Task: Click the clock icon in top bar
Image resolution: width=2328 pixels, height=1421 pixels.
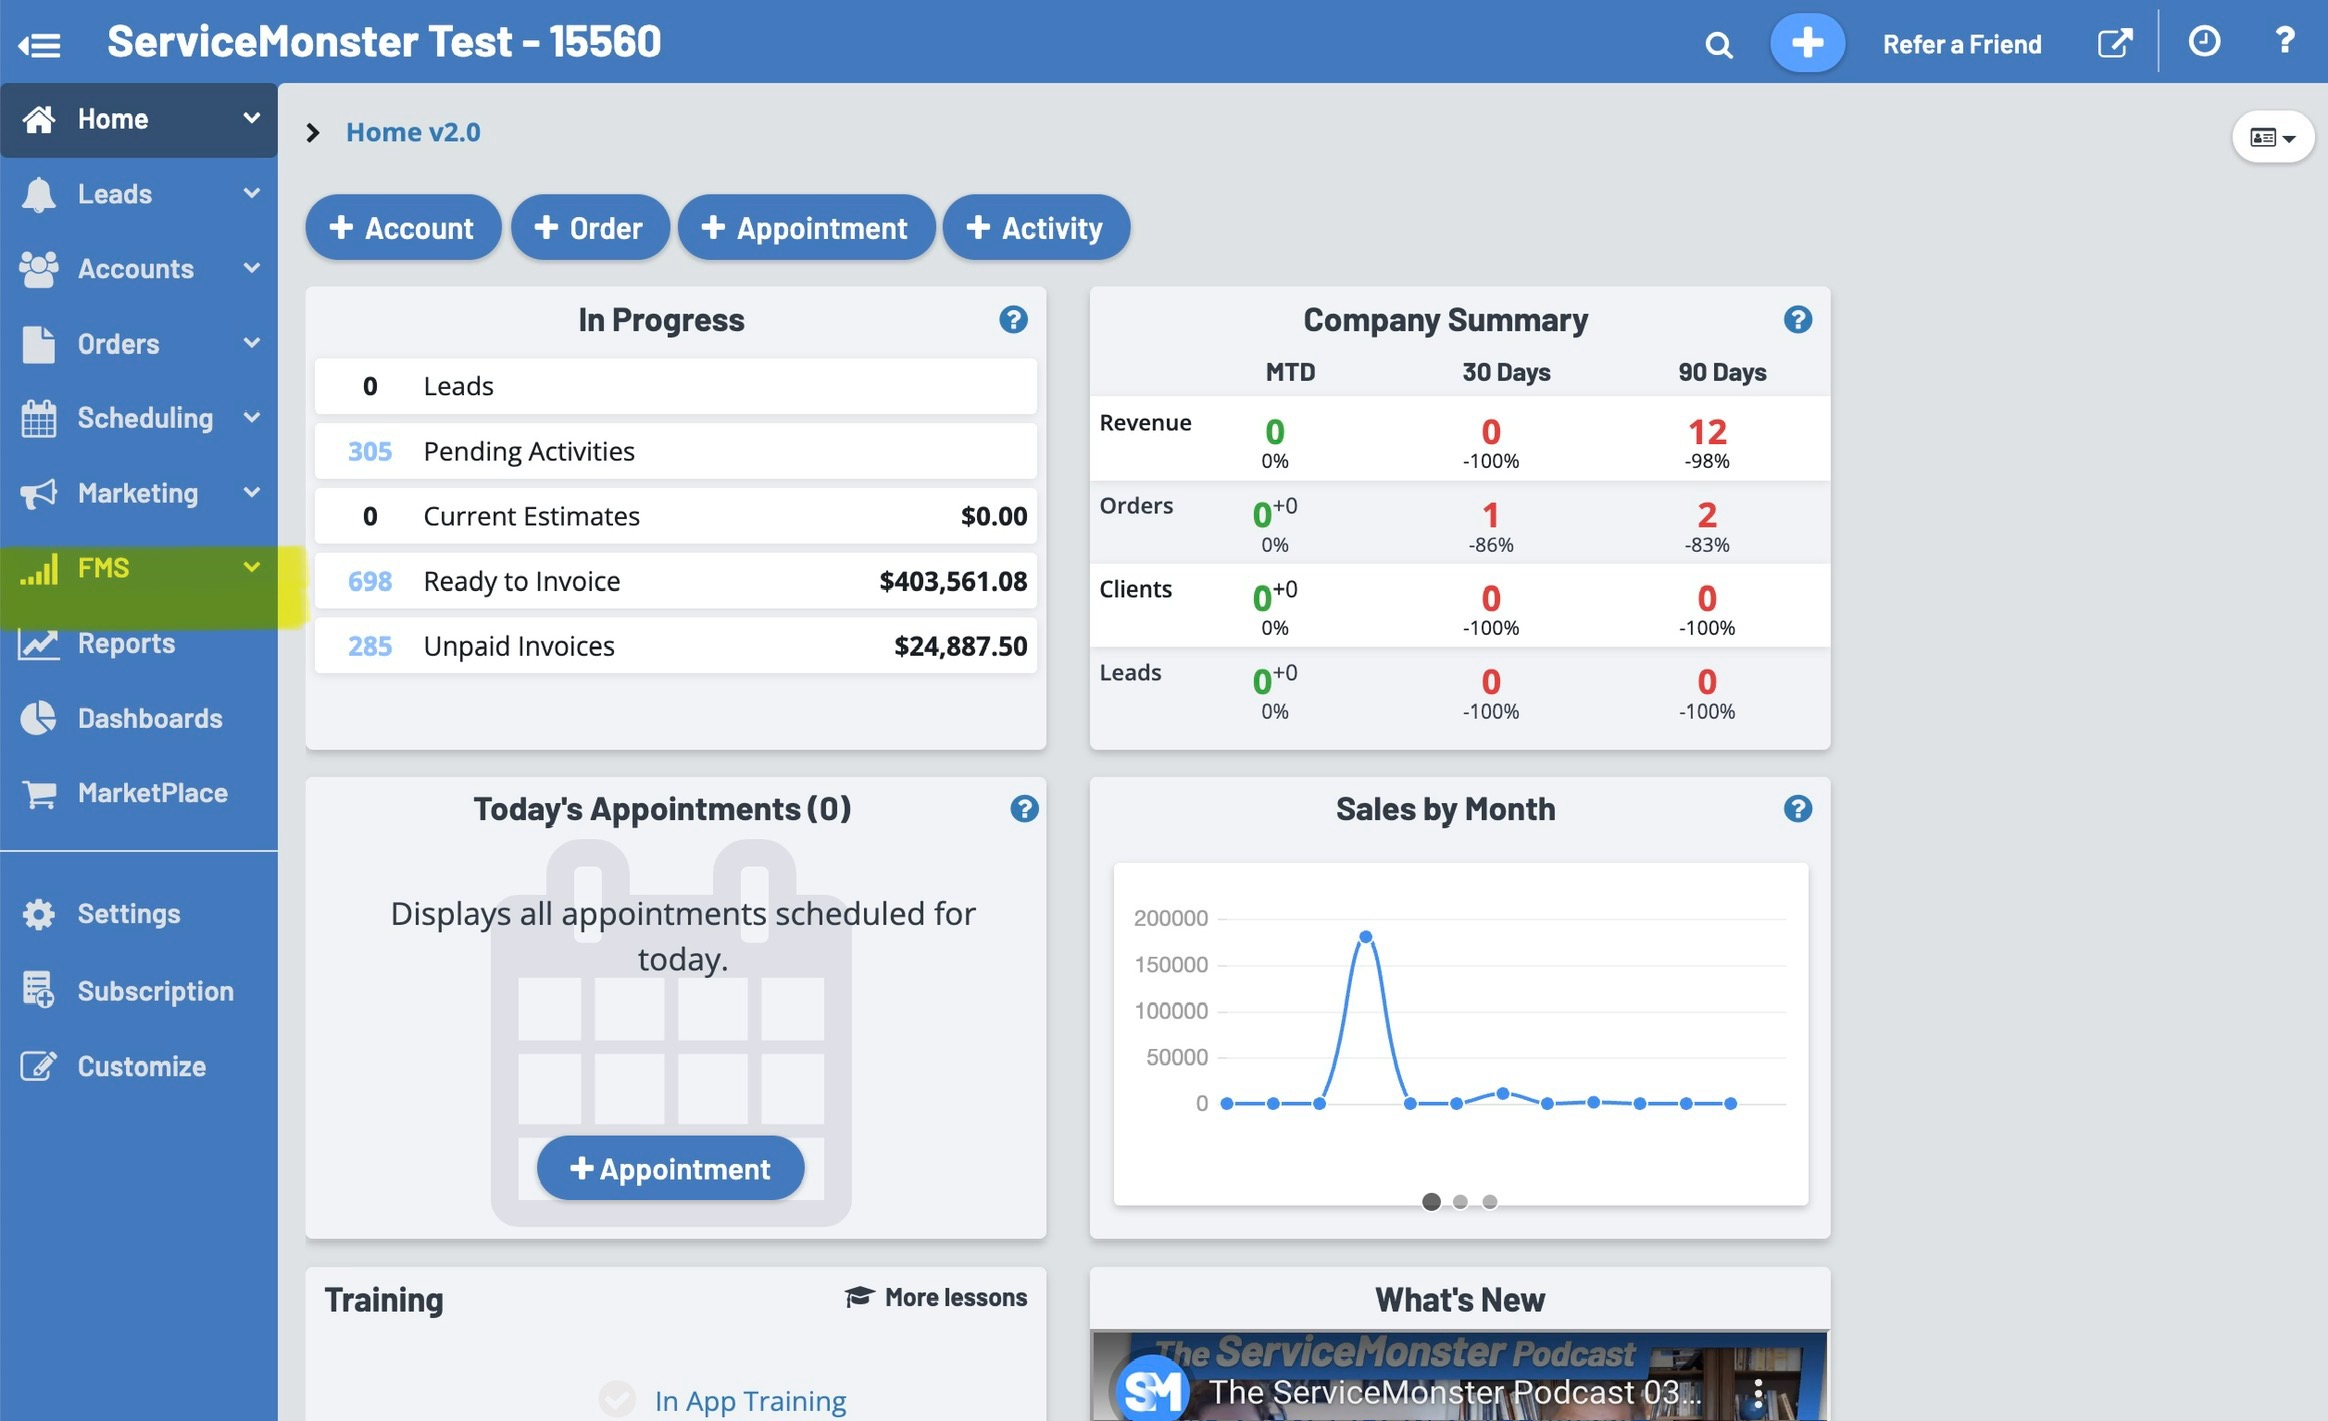Action: pos(2204,42)
